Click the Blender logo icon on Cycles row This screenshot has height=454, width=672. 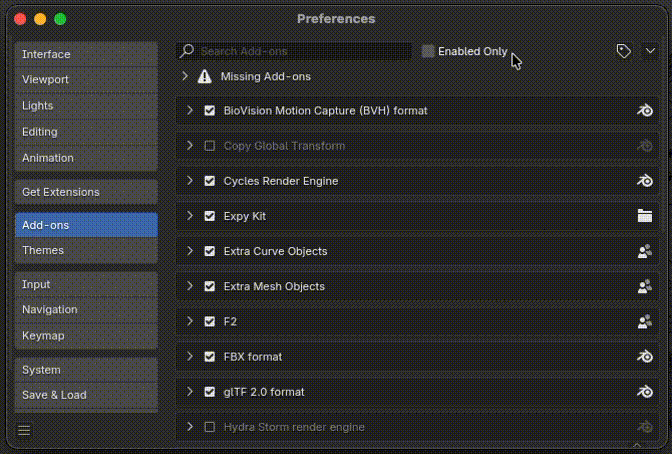tap(645, 181)
